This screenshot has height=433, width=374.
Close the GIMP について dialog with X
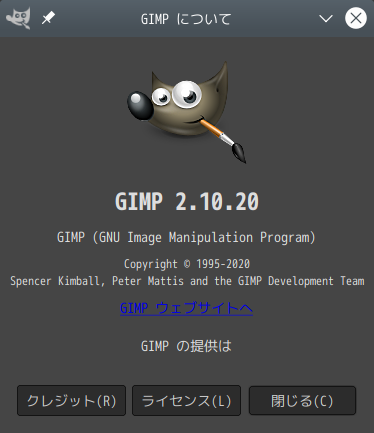[x=356, y=18]
